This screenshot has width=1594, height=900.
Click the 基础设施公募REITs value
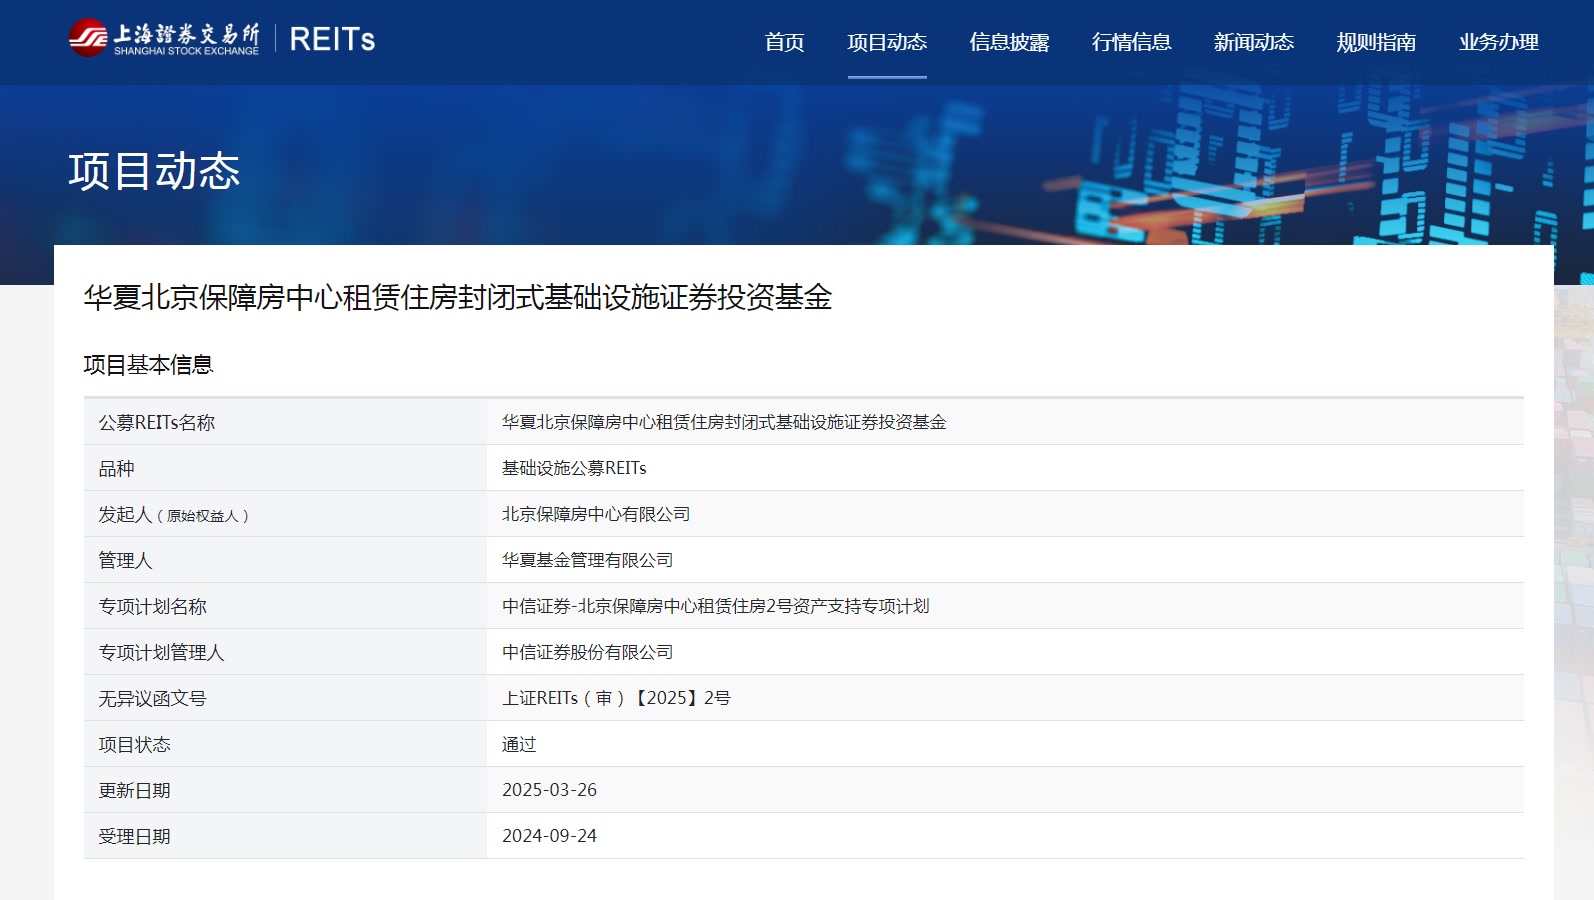tap(574, 468)
